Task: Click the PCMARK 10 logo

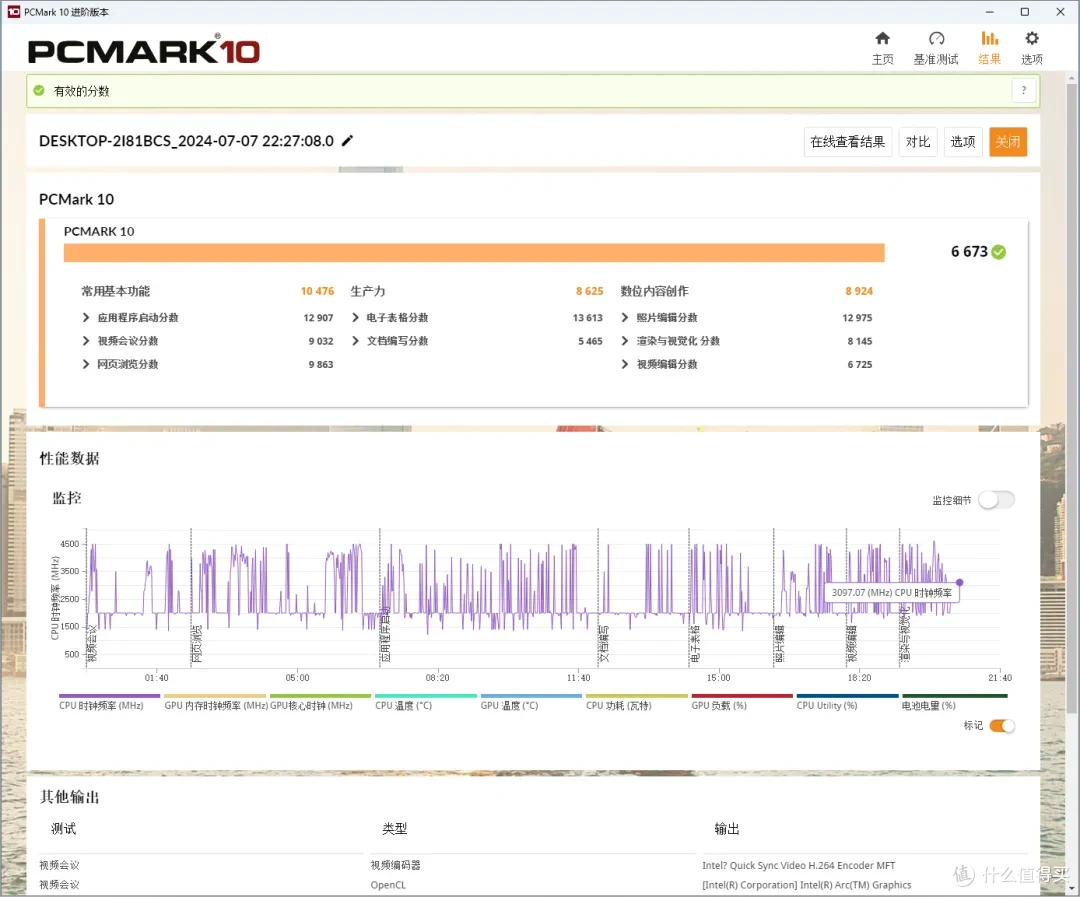Action: coord(144,50)
